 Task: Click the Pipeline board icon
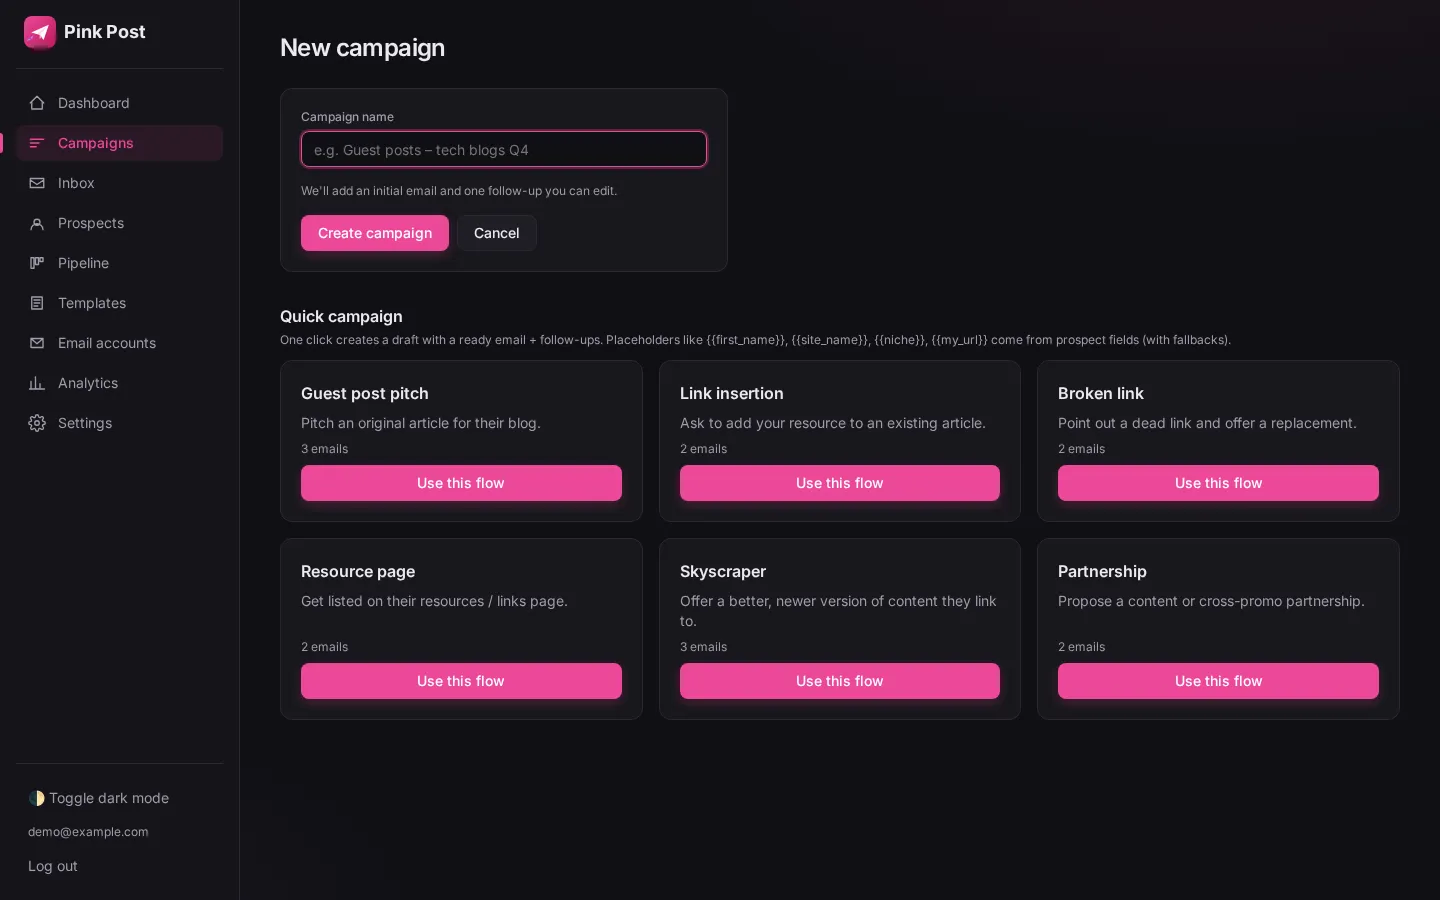click(37, 263)
